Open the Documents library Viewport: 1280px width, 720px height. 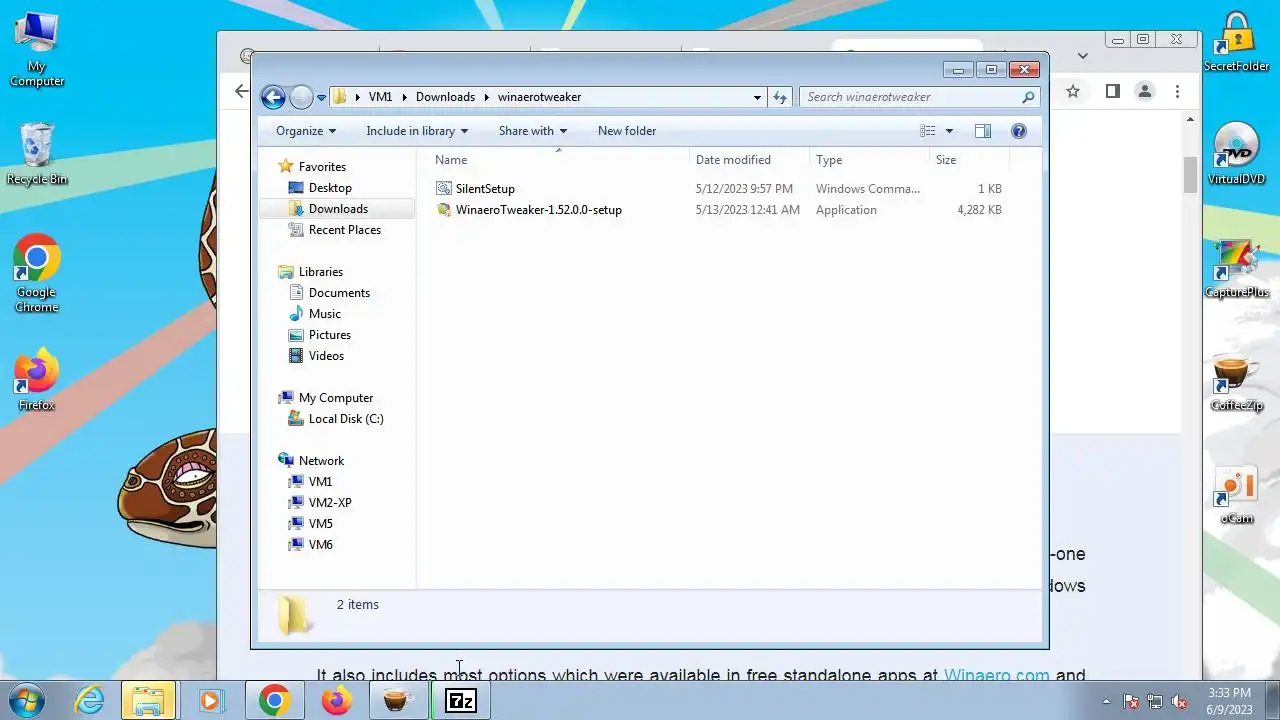[x=339, y=293]
